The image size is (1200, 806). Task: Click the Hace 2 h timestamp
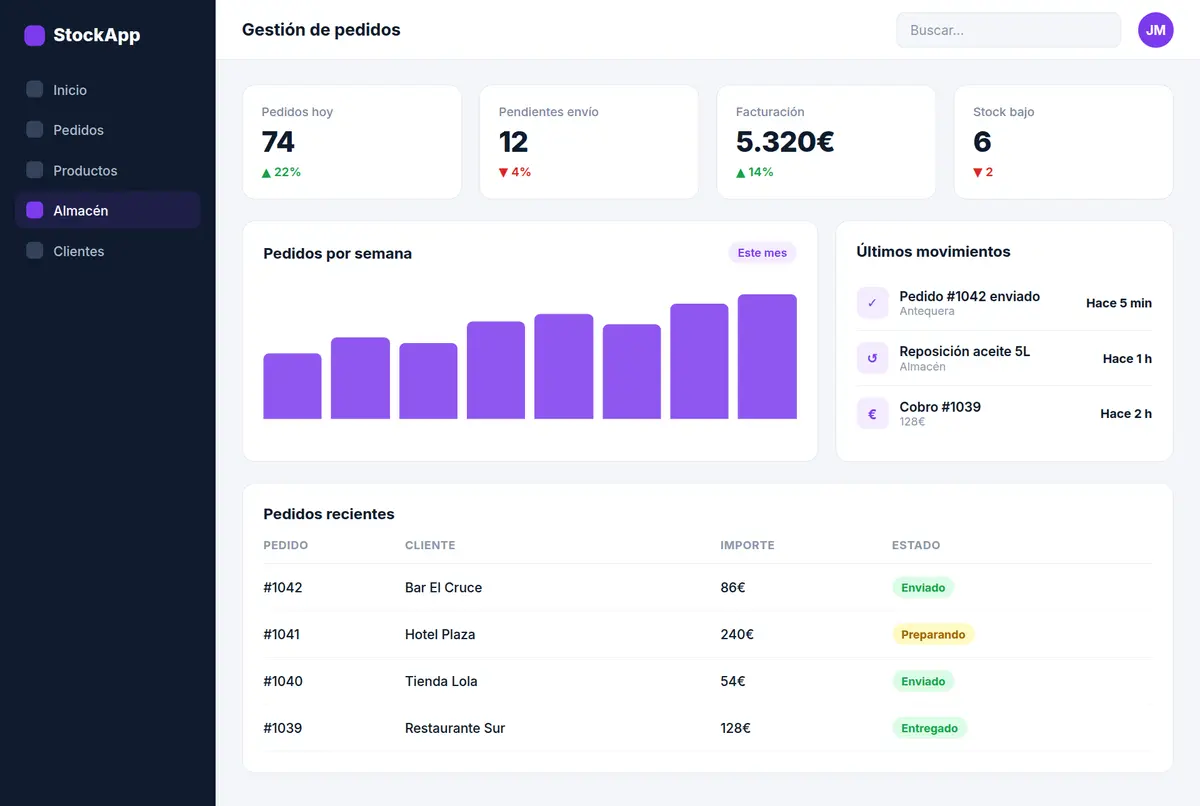[x=1126, y=413]
